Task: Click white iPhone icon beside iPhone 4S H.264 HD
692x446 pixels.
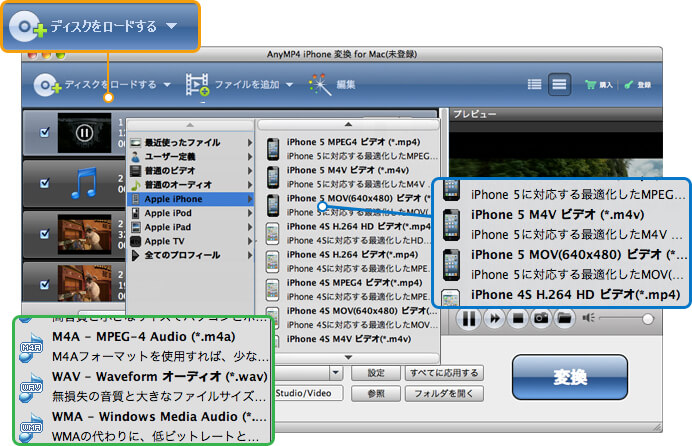Action: (x=273, y=233)
